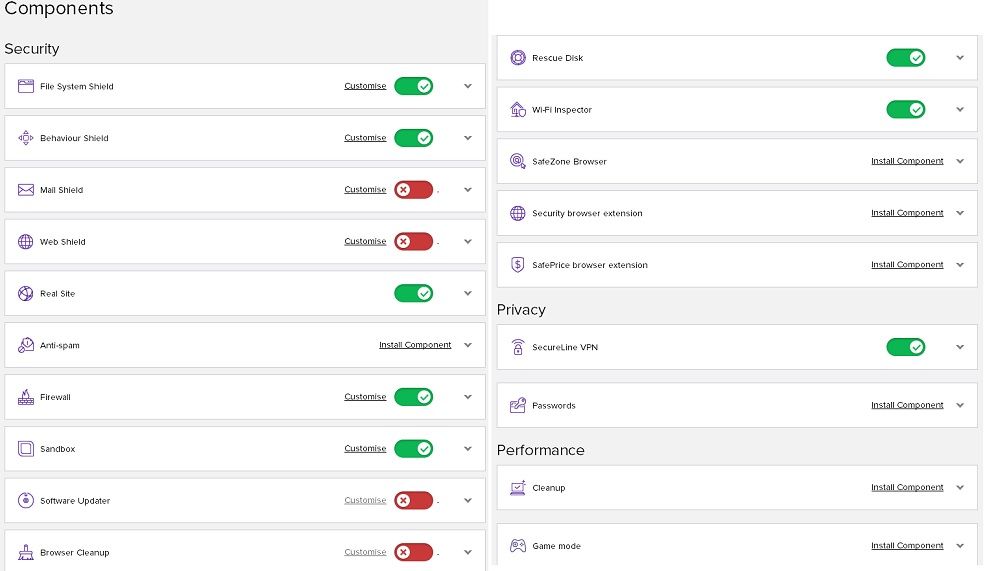Open Customise link for File System Shield
The height and width of the screenshot is (571, 1000).
click(365, 86)
